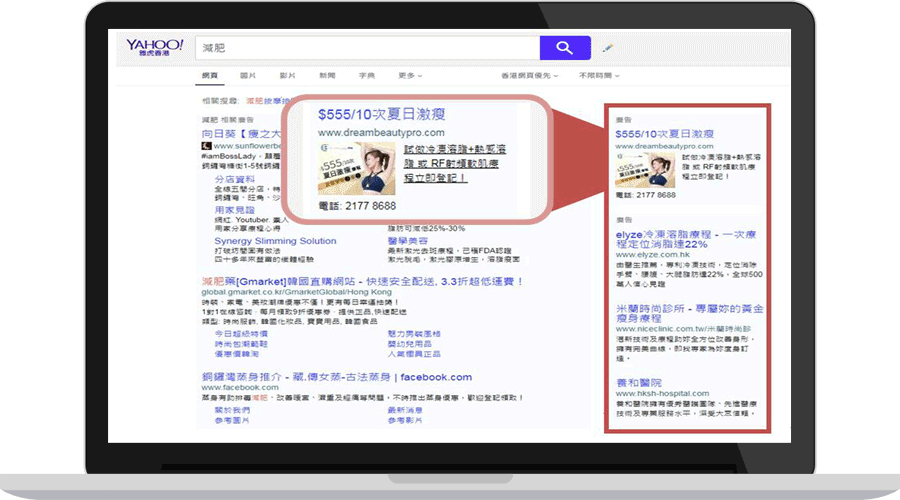This screenshot has width=900, height=500.
Task: Click the sidebar ad thumbnail of woman
Action: pyautogui.click(x=645, y=170)
